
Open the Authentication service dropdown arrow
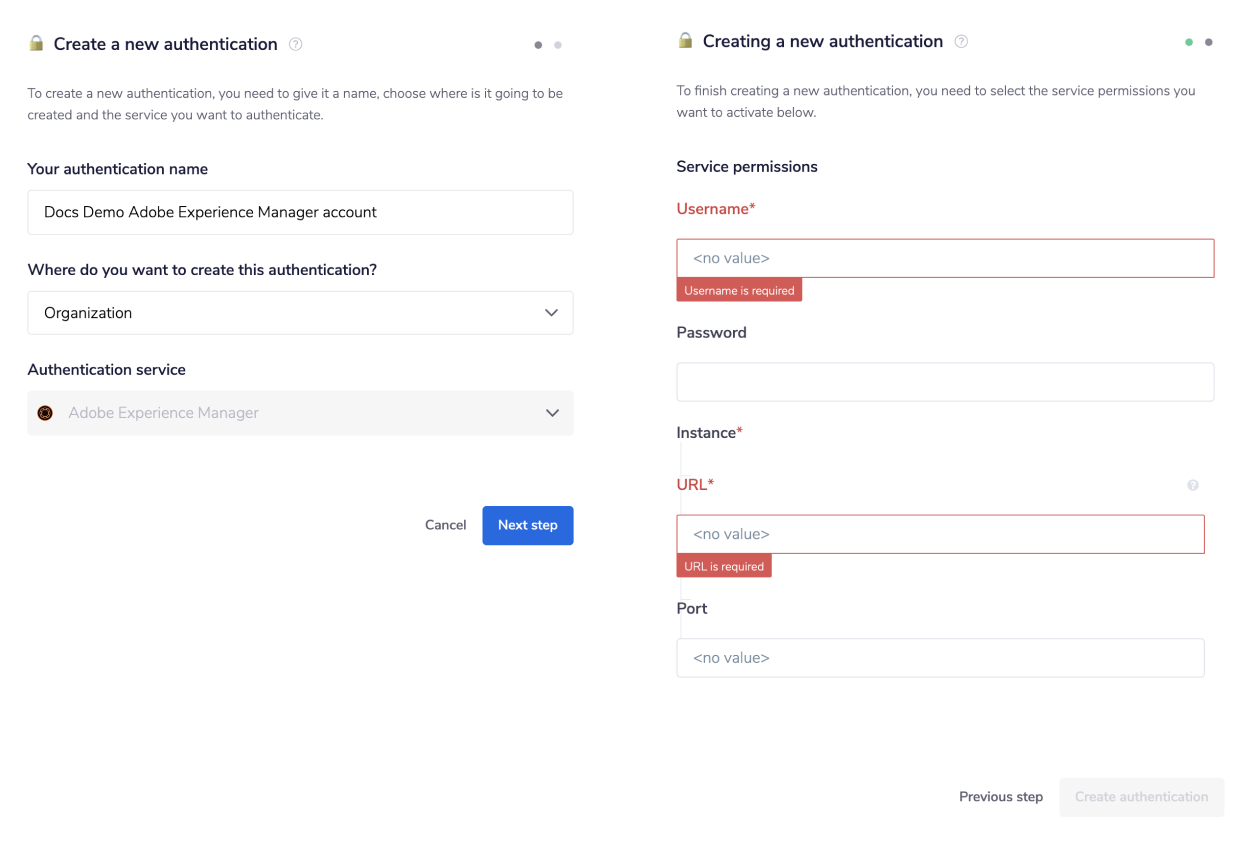(x=552, y=413)
